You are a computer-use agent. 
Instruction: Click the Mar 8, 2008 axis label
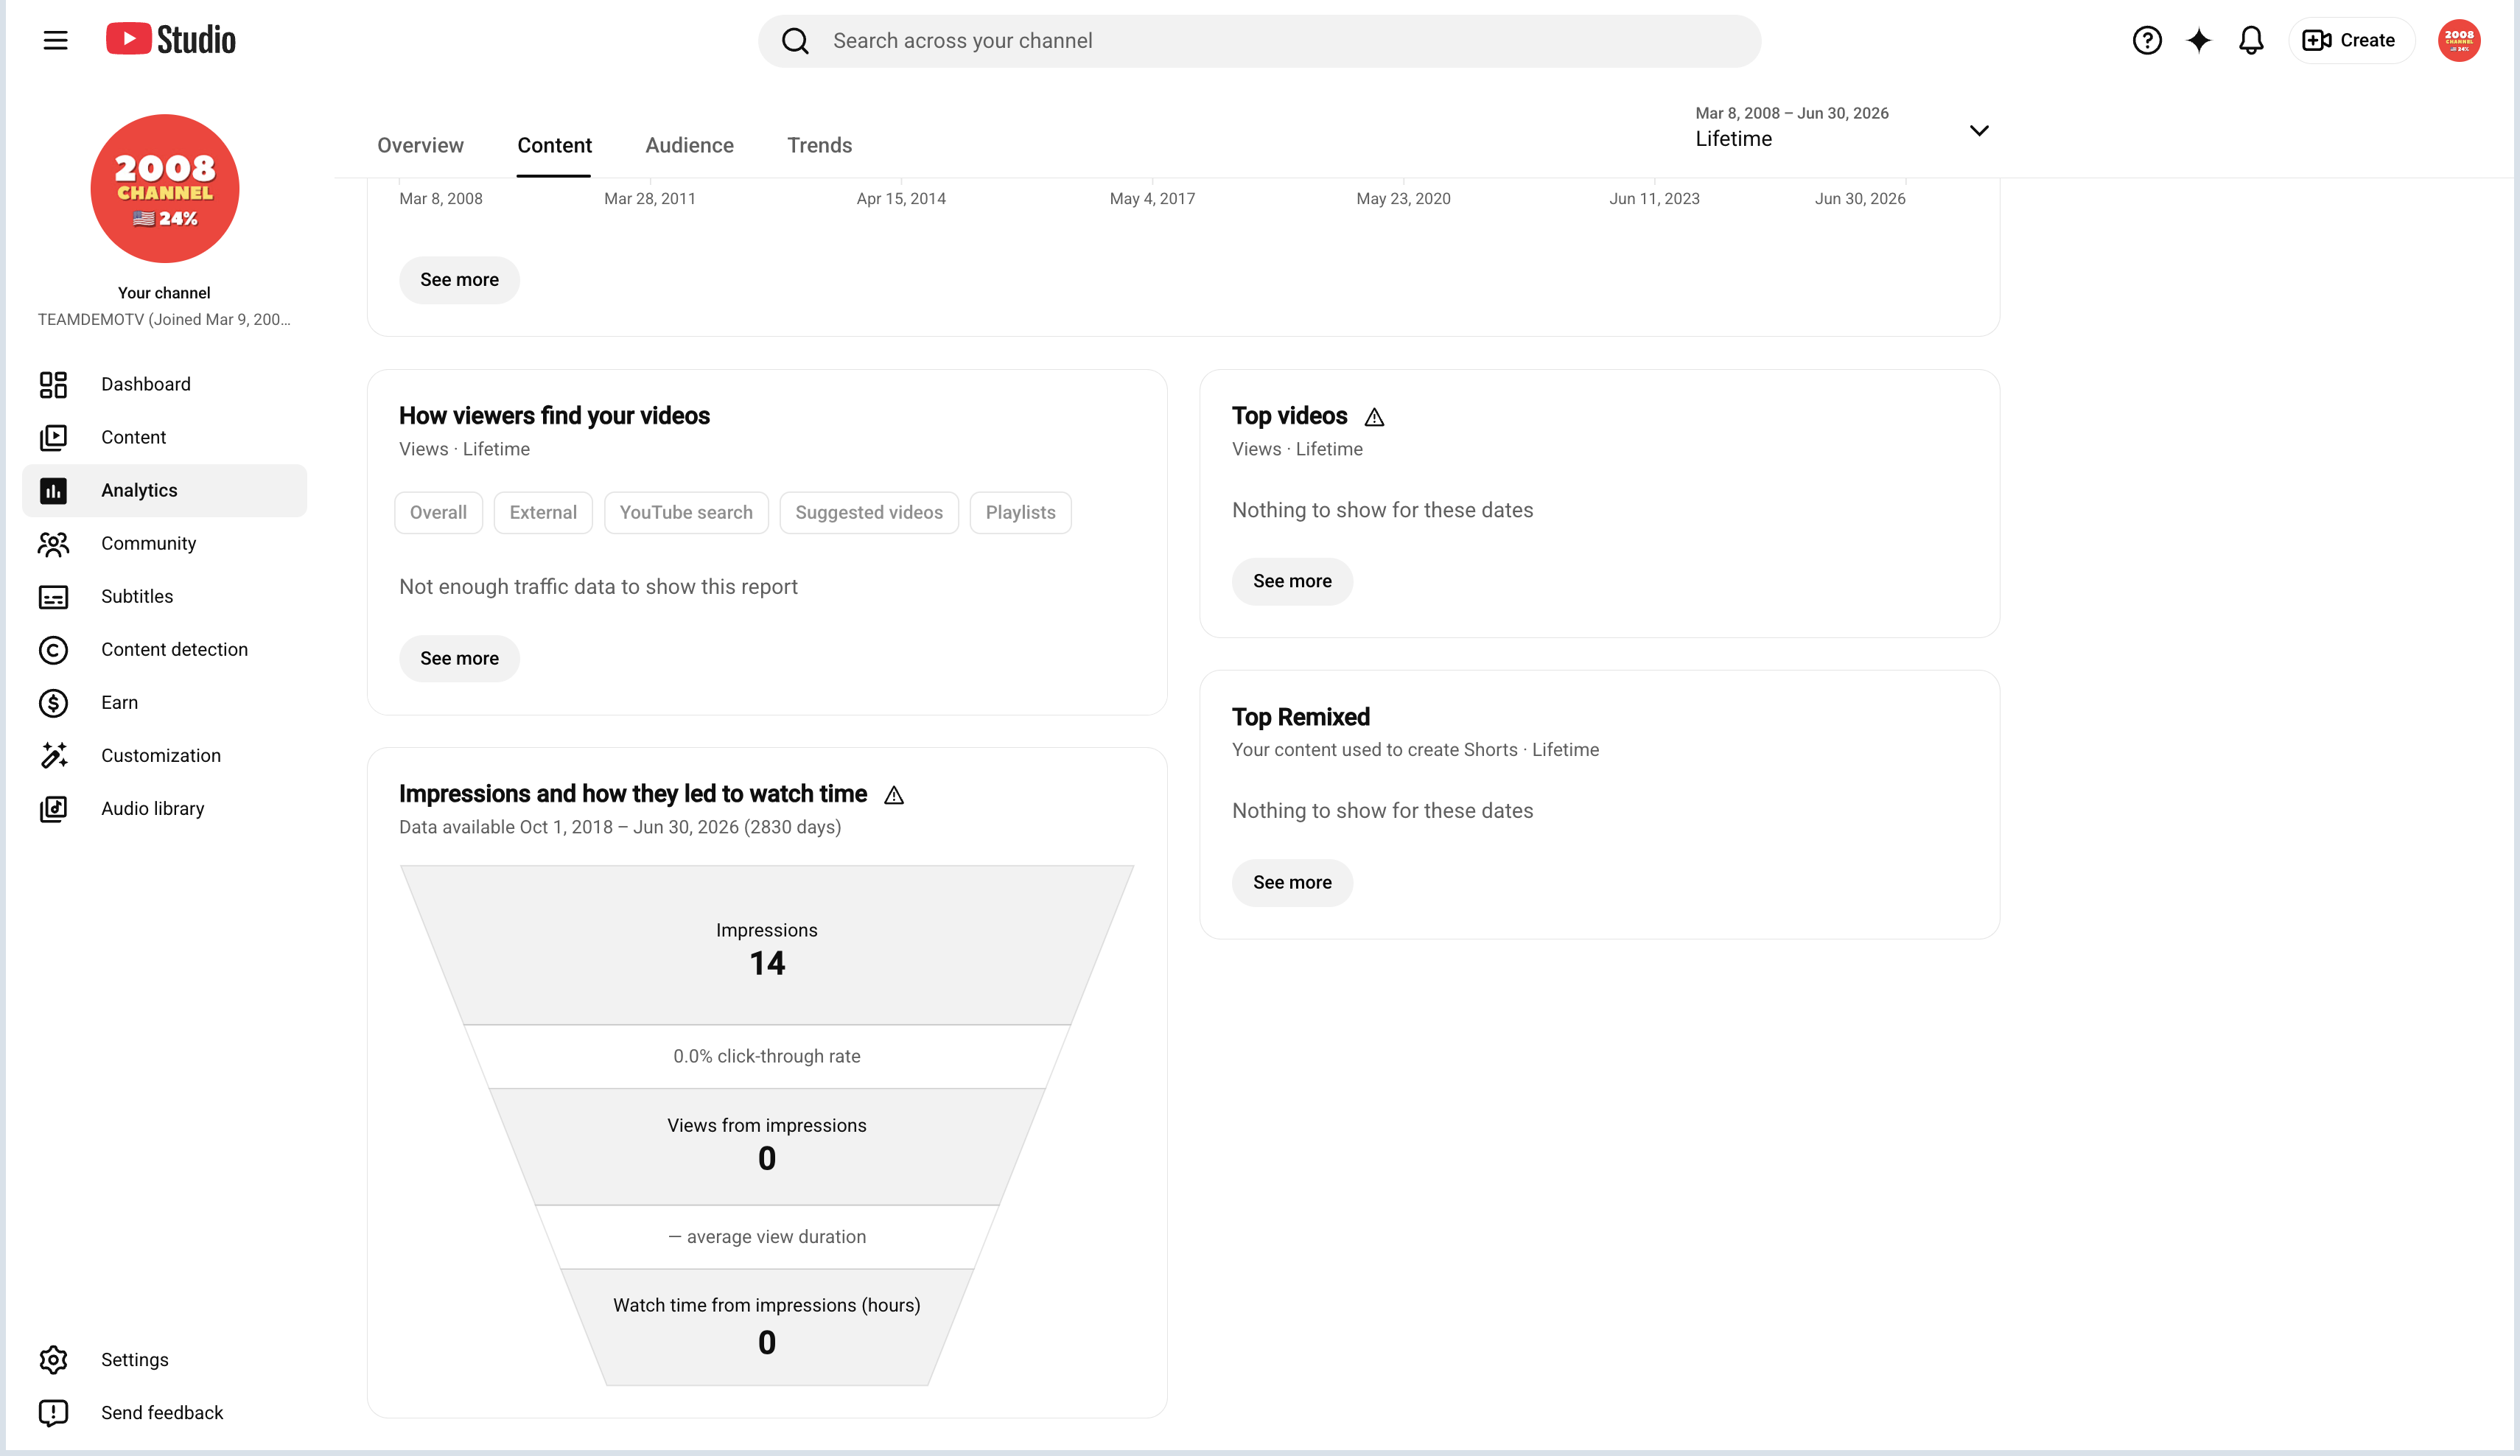441,198
